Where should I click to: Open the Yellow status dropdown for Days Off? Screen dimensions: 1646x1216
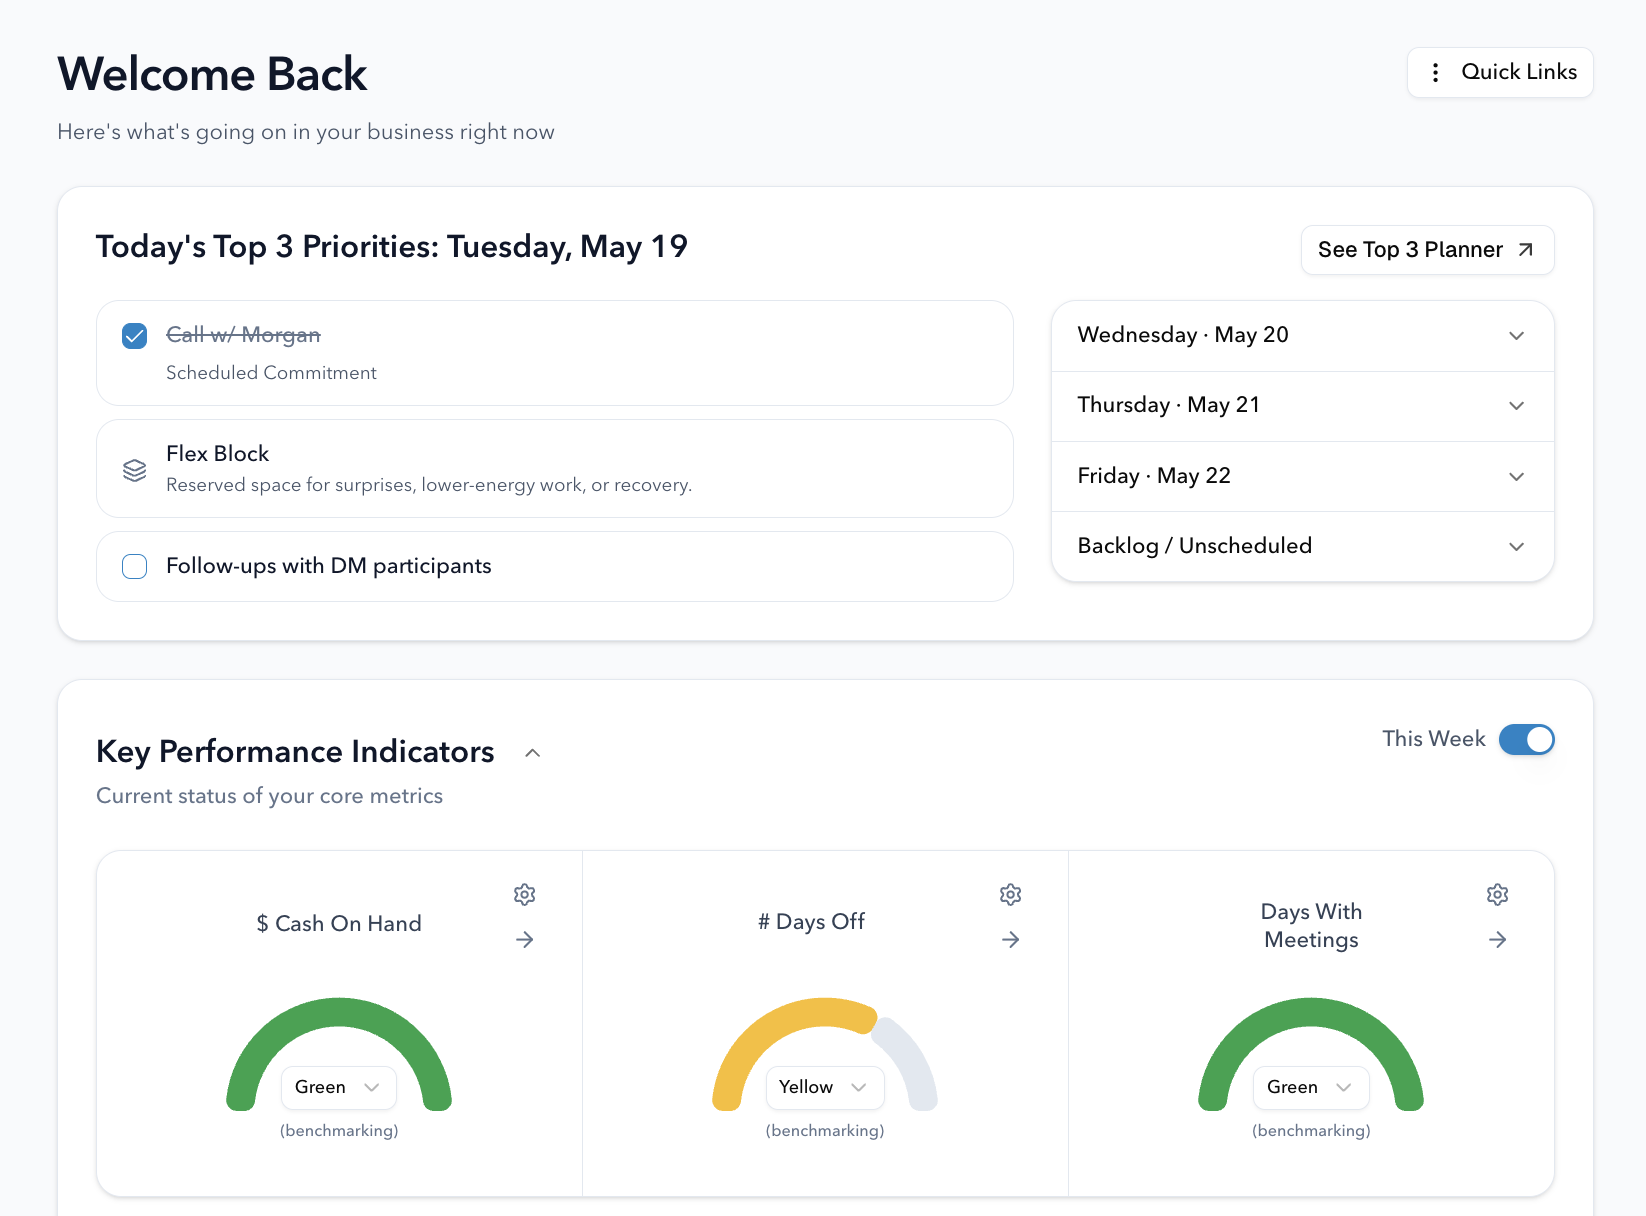pyautogui.click(x=825, y=1087)
